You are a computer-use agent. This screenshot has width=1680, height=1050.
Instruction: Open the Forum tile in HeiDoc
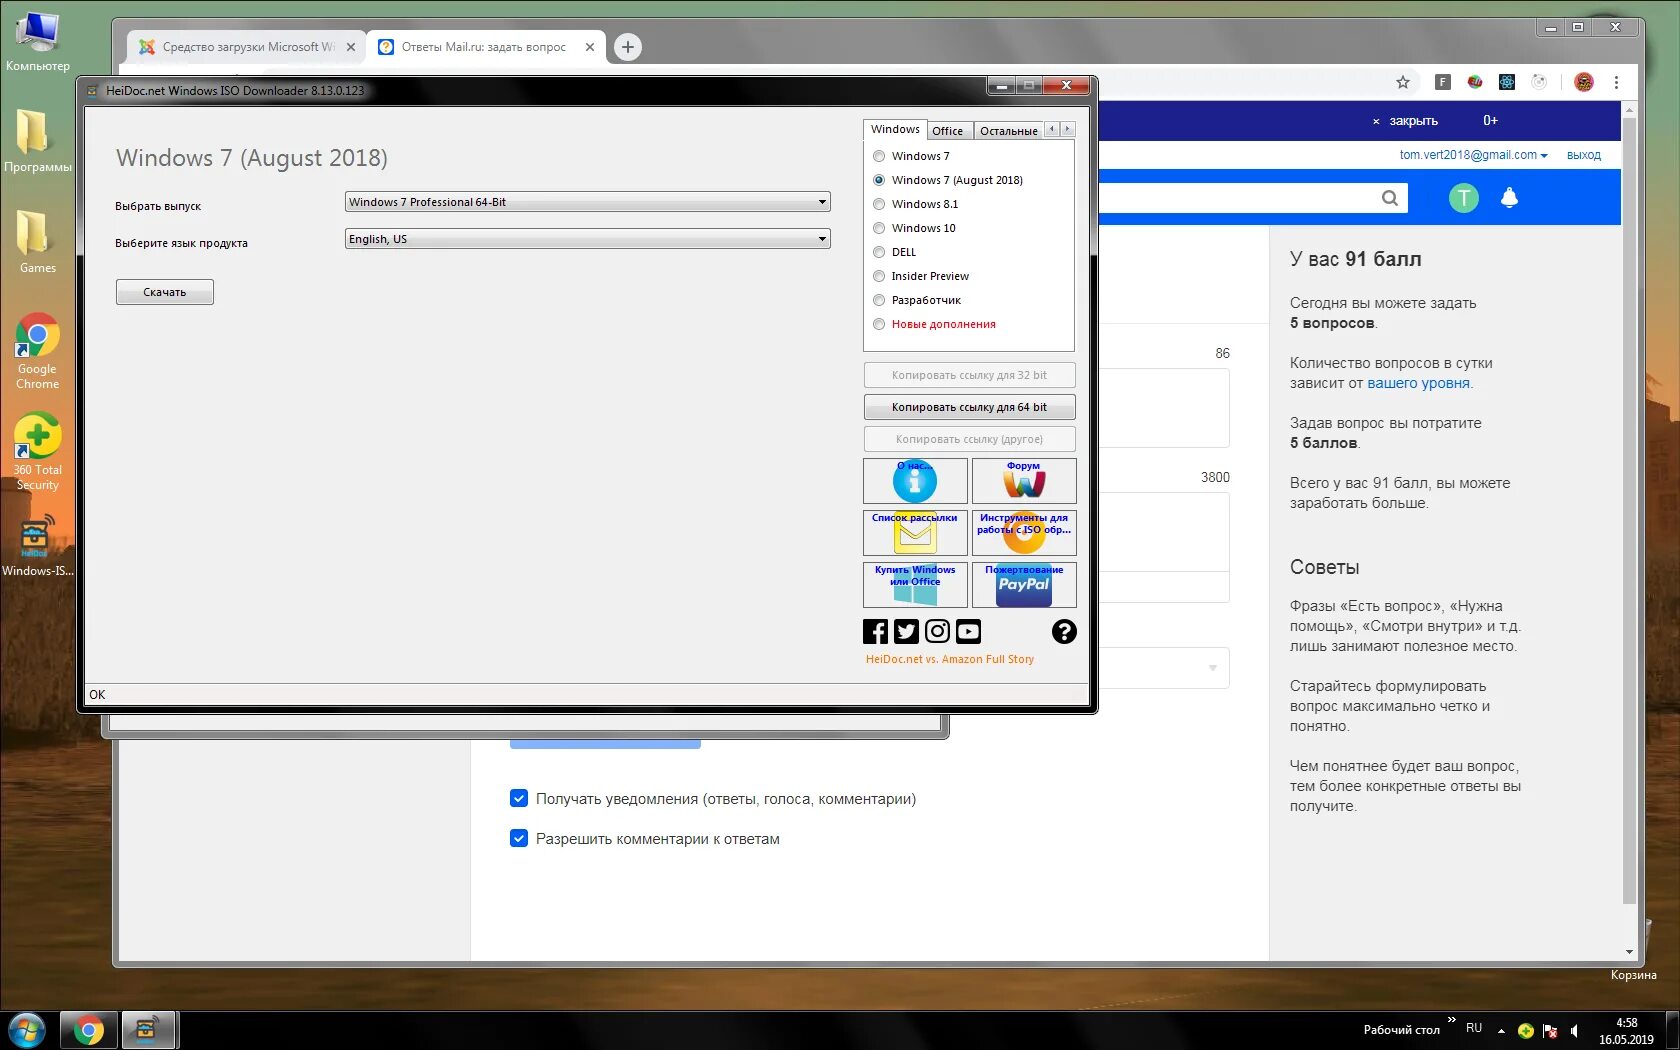coord(1024,481)
